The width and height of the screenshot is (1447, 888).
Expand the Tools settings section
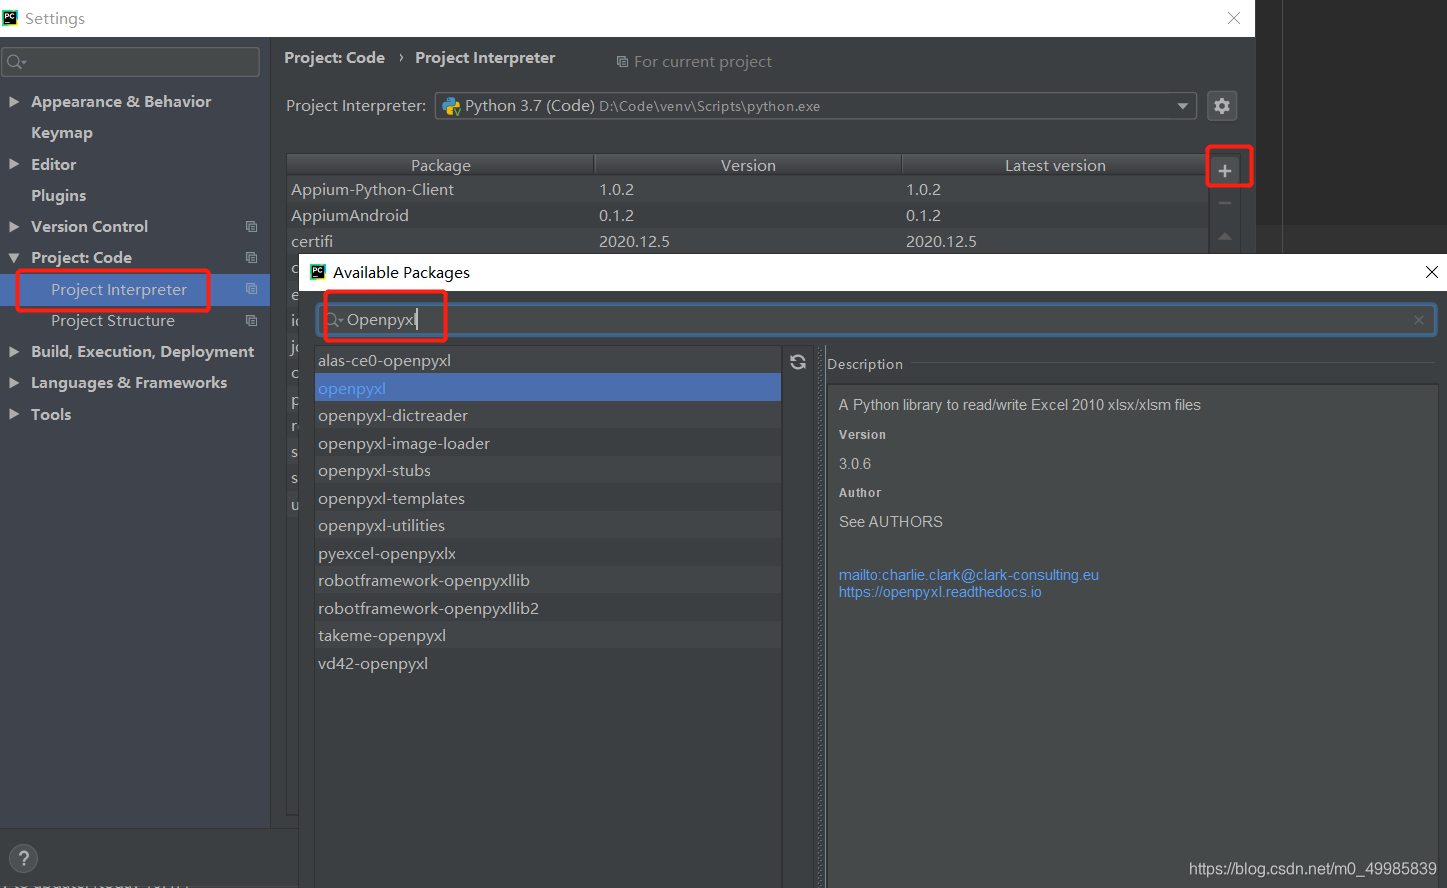click(14, 414)
